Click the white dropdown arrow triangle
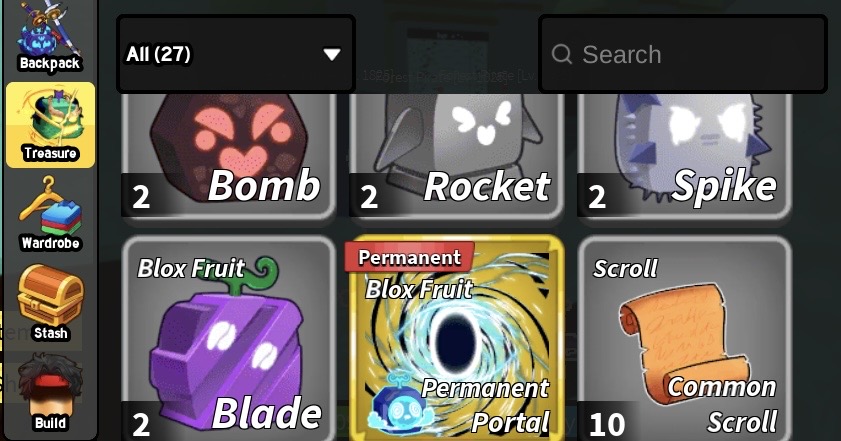 [332, 54]
